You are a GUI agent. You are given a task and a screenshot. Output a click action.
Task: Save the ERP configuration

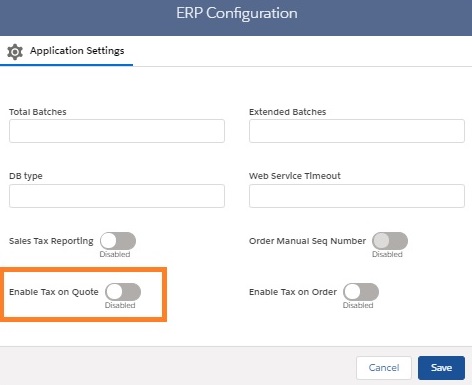point(441,368)
